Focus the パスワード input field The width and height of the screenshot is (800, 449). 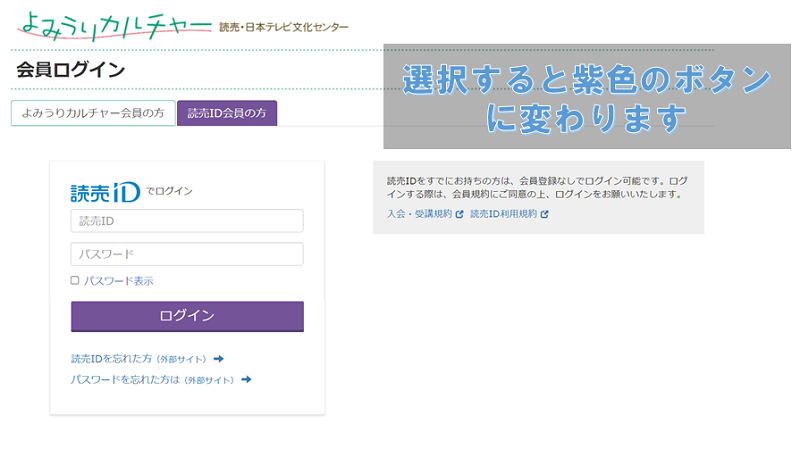[187, 254]
